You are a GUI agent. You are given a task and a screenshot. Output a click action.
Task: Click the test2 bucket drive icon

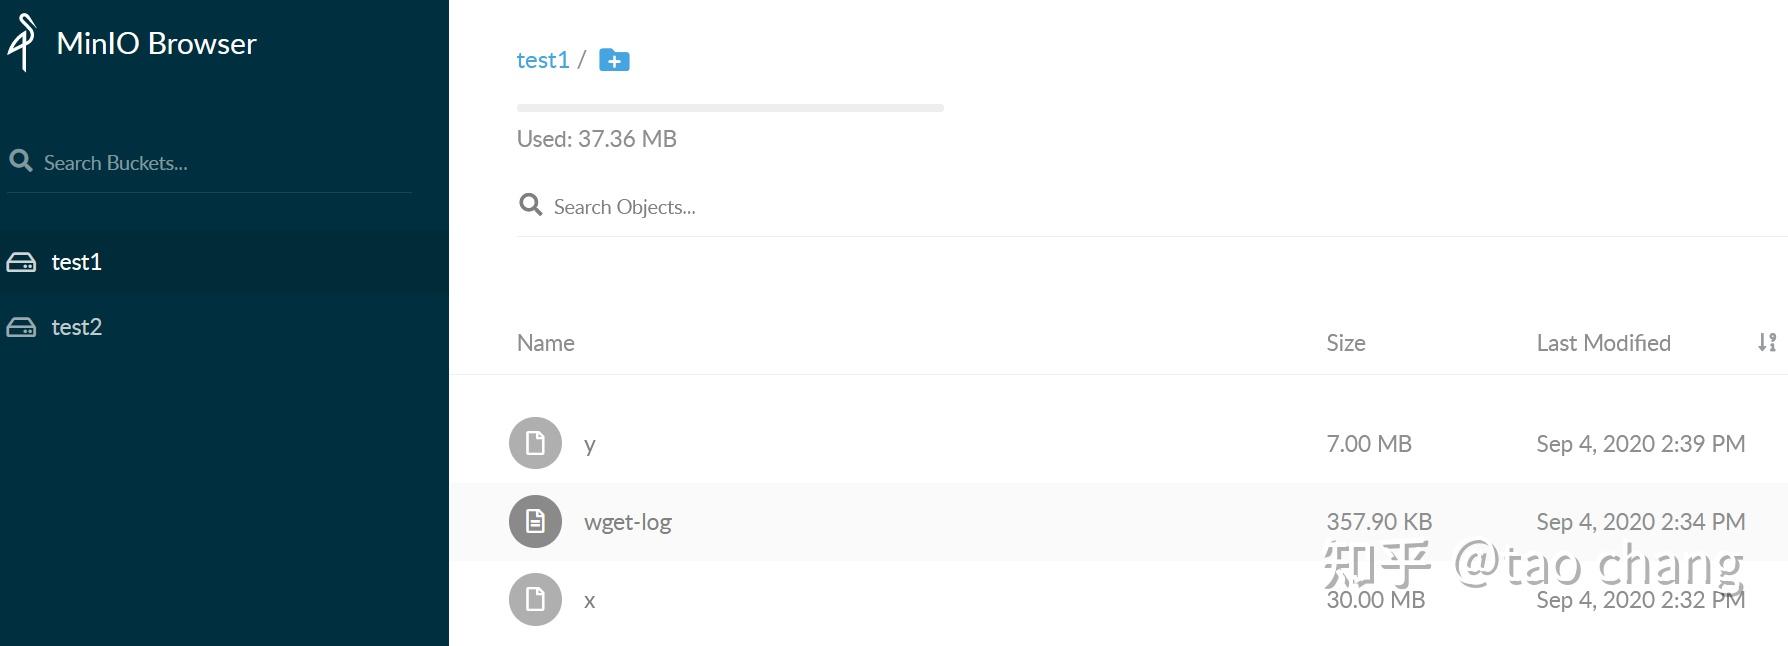tap(21, 327)
